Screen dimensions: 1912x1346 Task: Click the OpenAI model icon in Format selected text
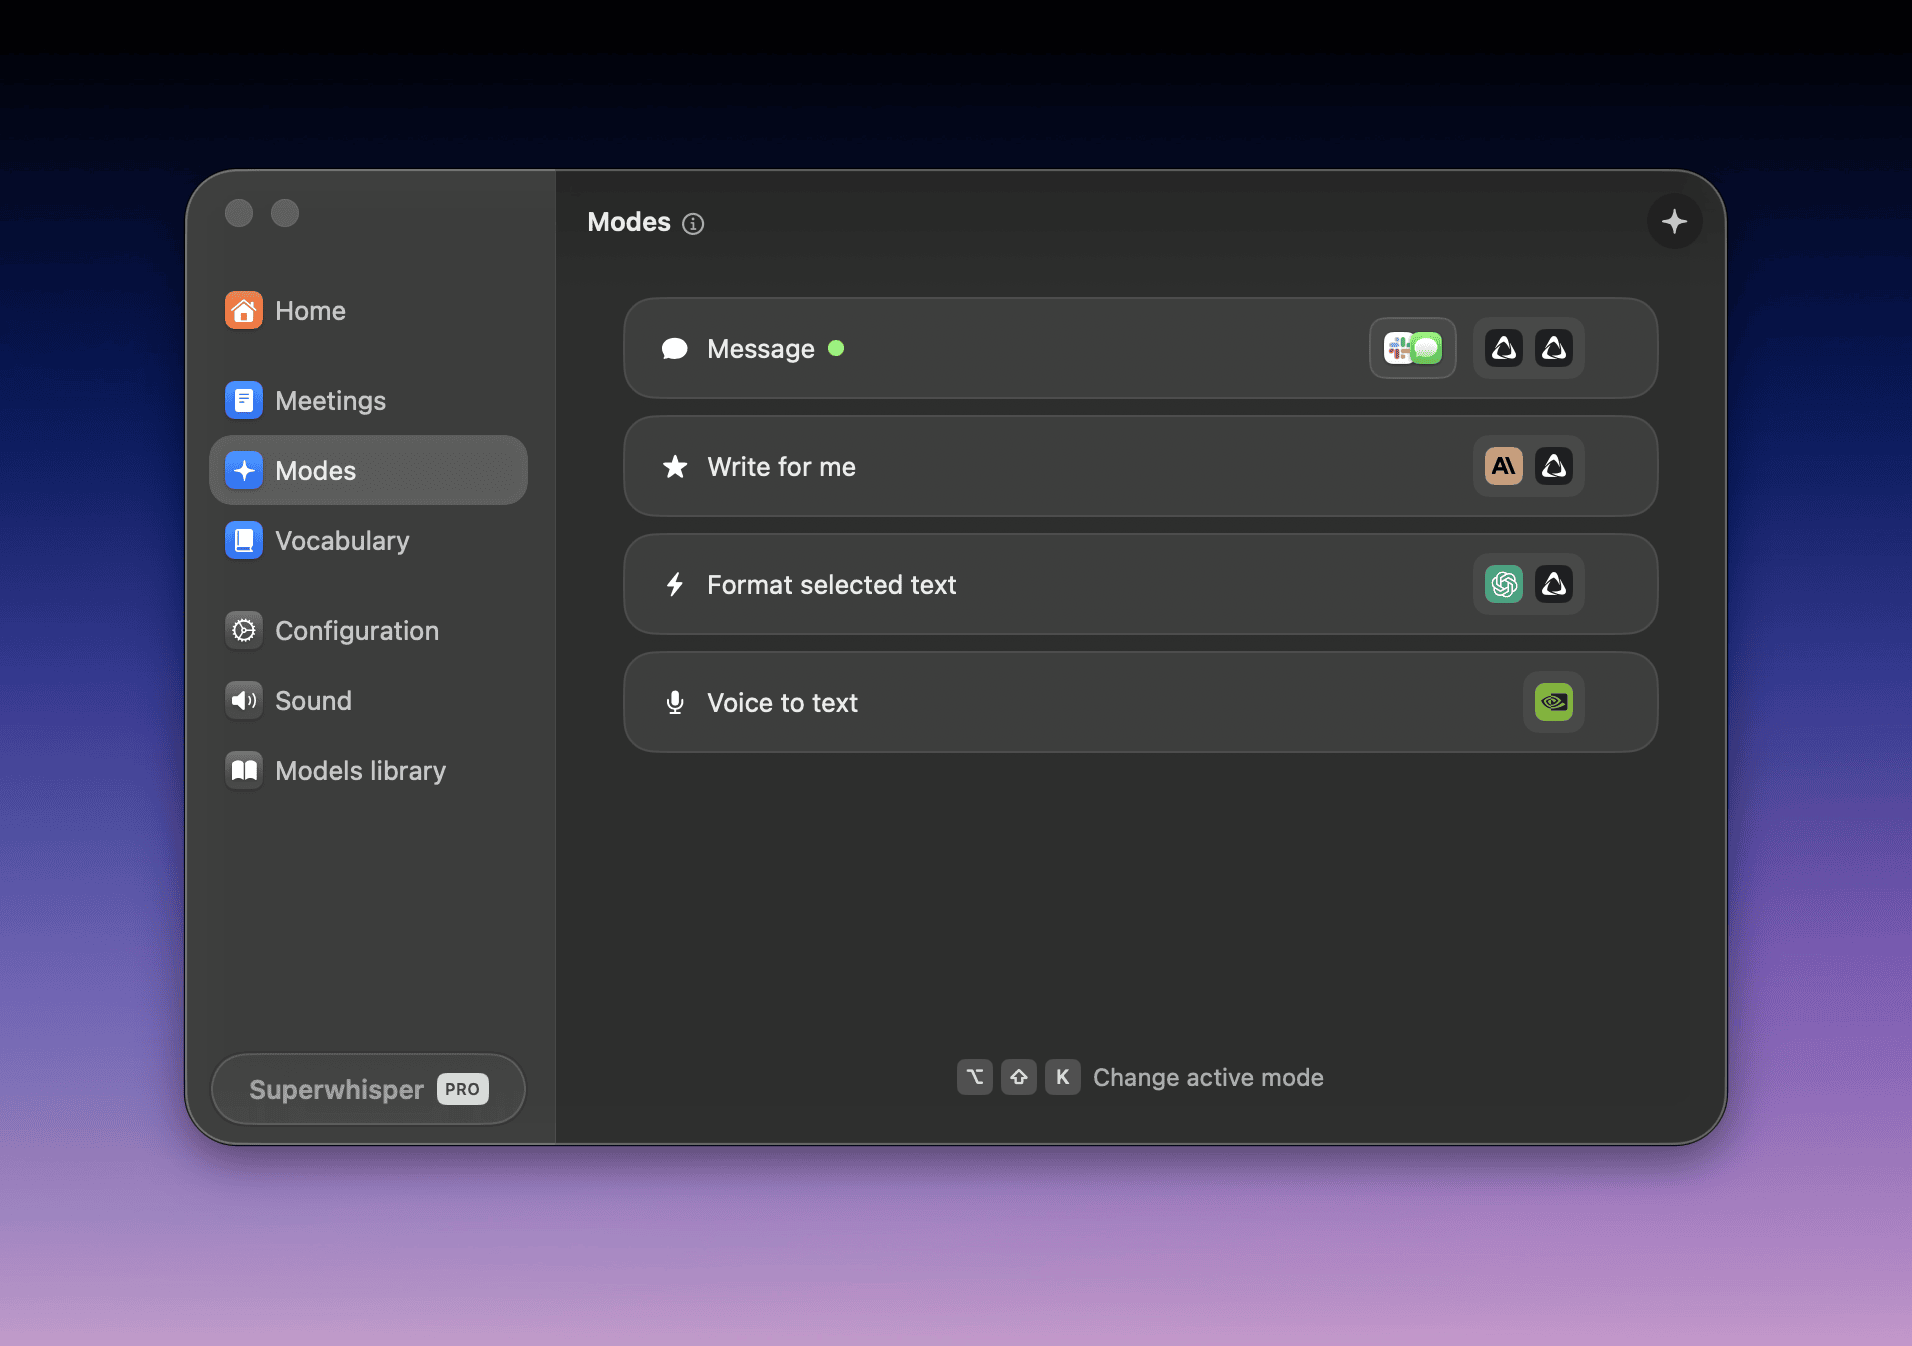tap(1504, 584)
